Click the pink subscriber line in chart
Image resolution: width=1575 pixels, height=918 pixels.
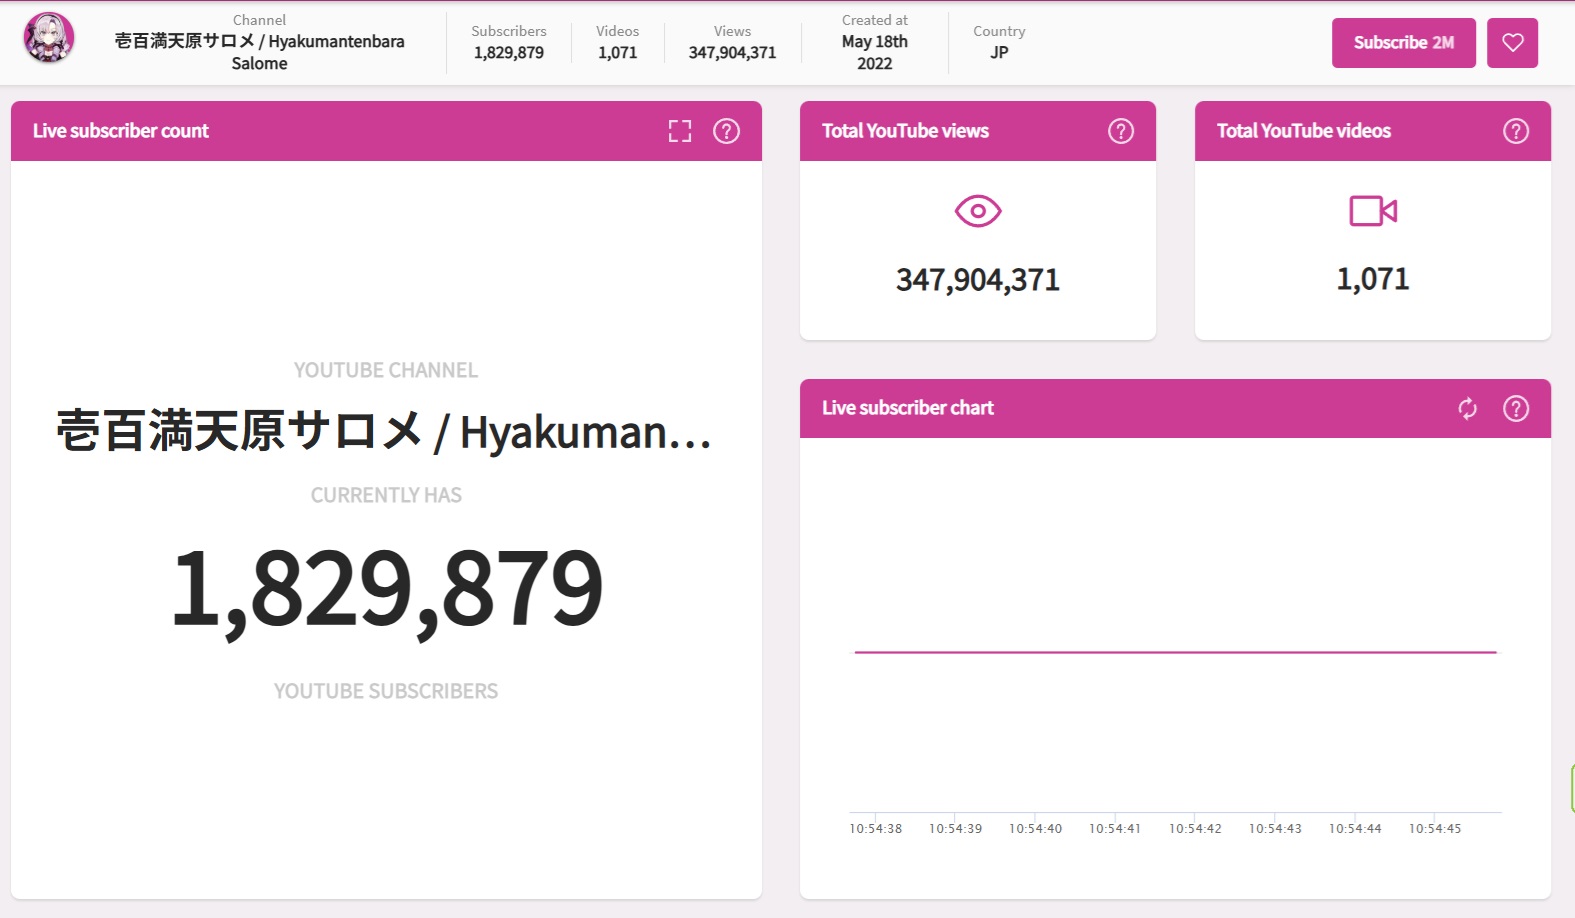[1175, 652]
